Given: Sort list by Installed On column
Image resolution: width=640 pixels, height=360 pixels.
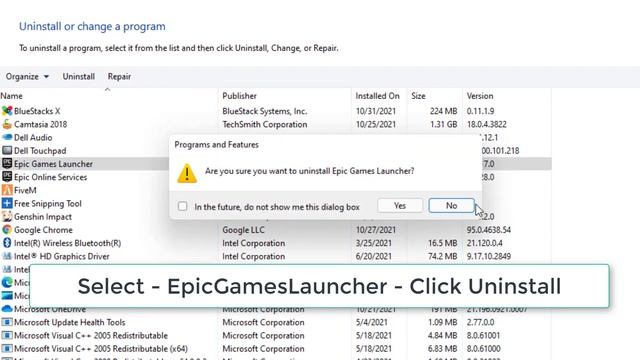Looking at the screenshot, I should coord(377,96).
